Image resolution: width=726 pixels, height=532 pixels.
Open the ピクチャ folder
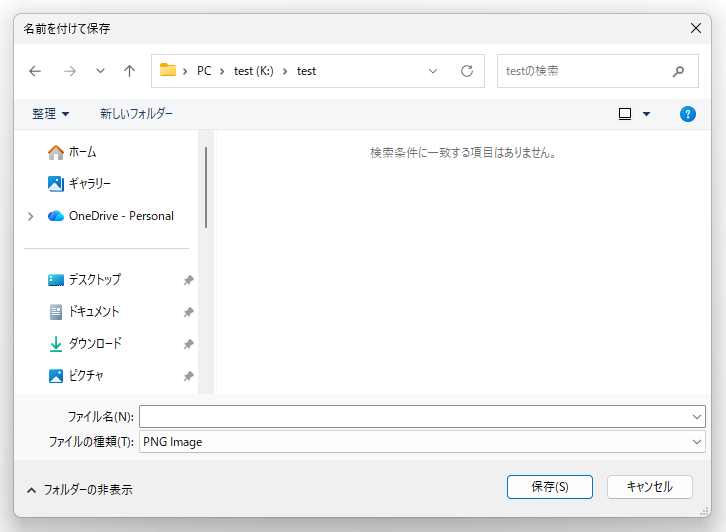[85, 376]
